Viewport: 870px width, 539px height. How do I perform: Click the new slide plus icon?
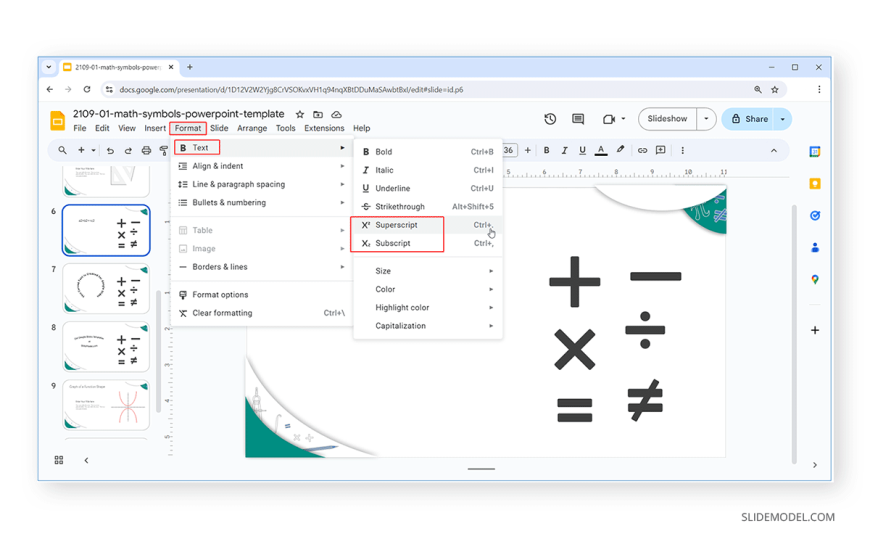coord(81,150)
